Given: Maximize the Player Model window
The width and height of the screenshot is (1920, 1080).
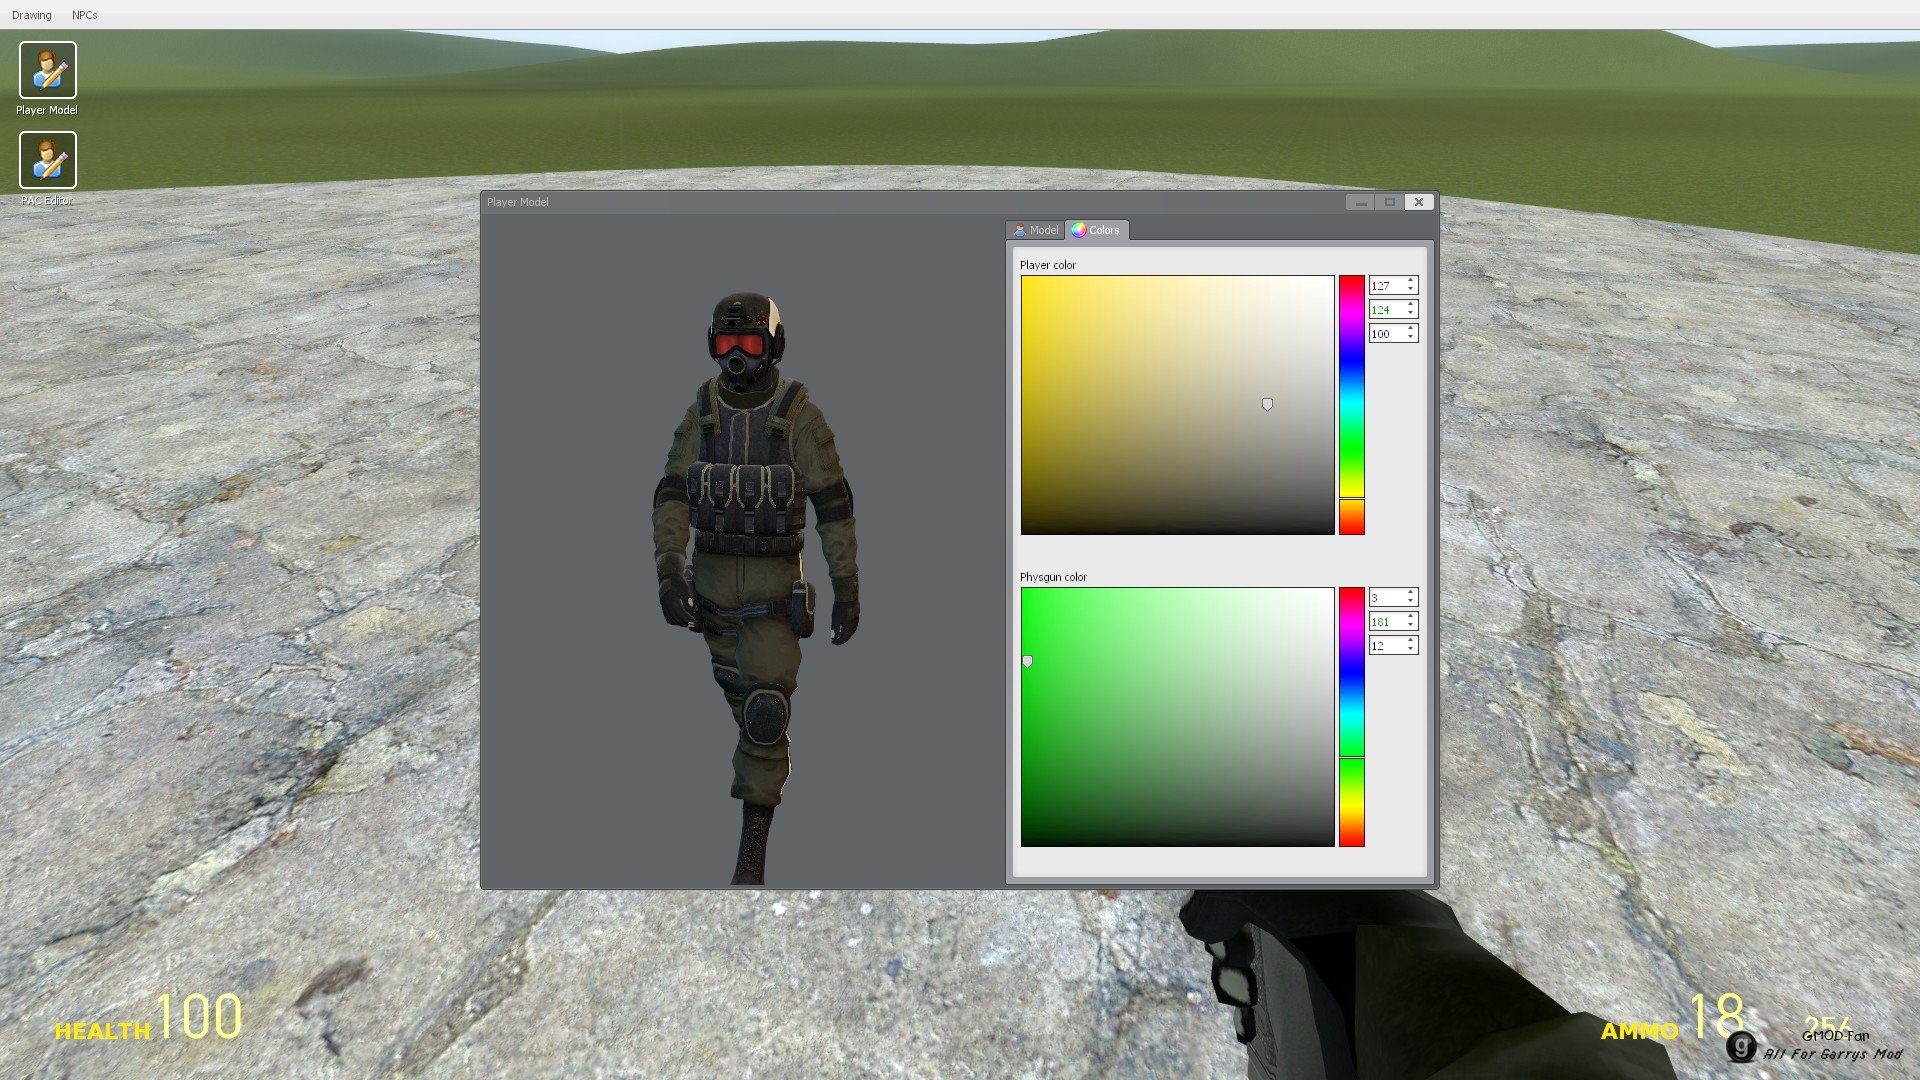Looking at the screenshot, I should tap(1389, 202).
